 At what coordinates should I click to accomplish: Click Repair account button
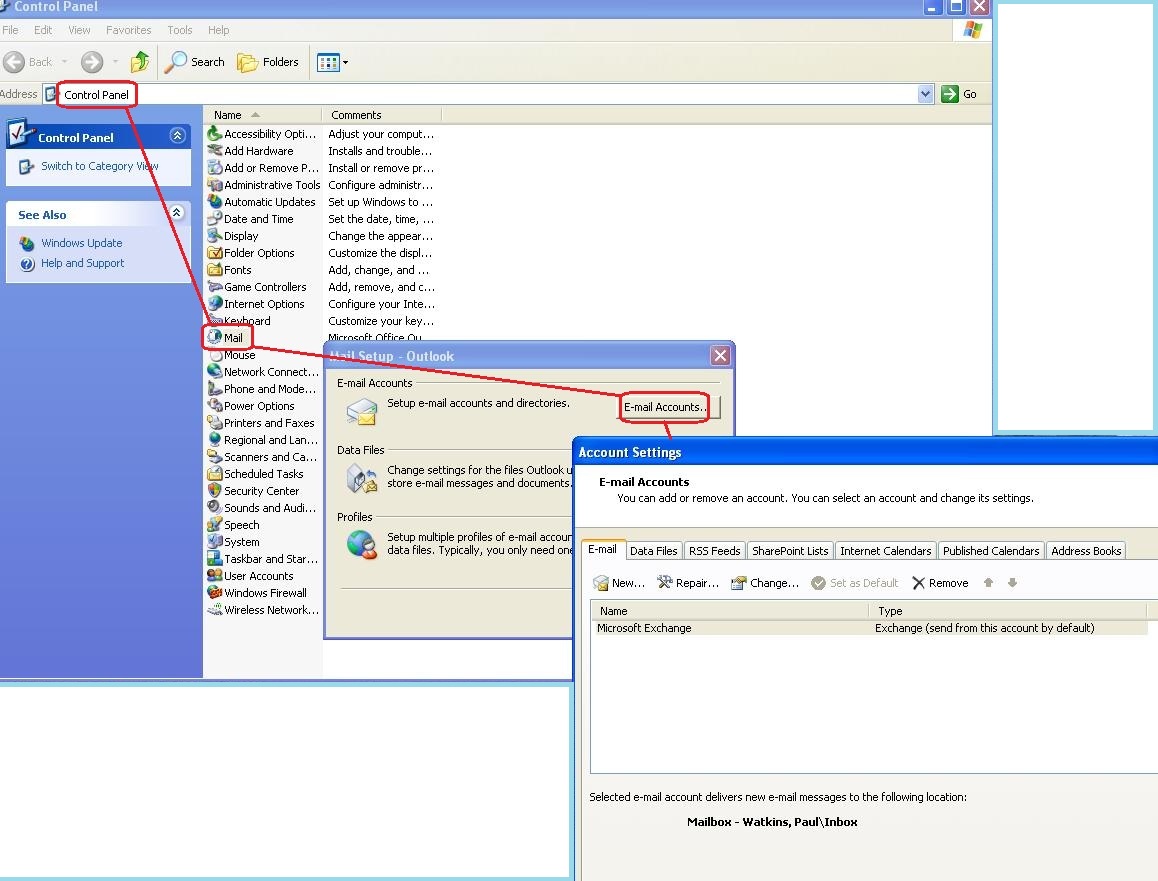(x=688, y=583)
